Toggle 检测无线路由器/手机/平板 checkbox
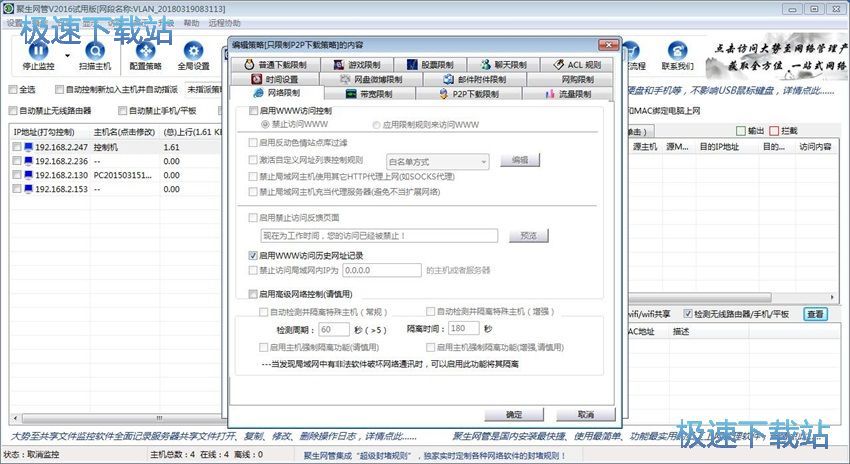 688,314
